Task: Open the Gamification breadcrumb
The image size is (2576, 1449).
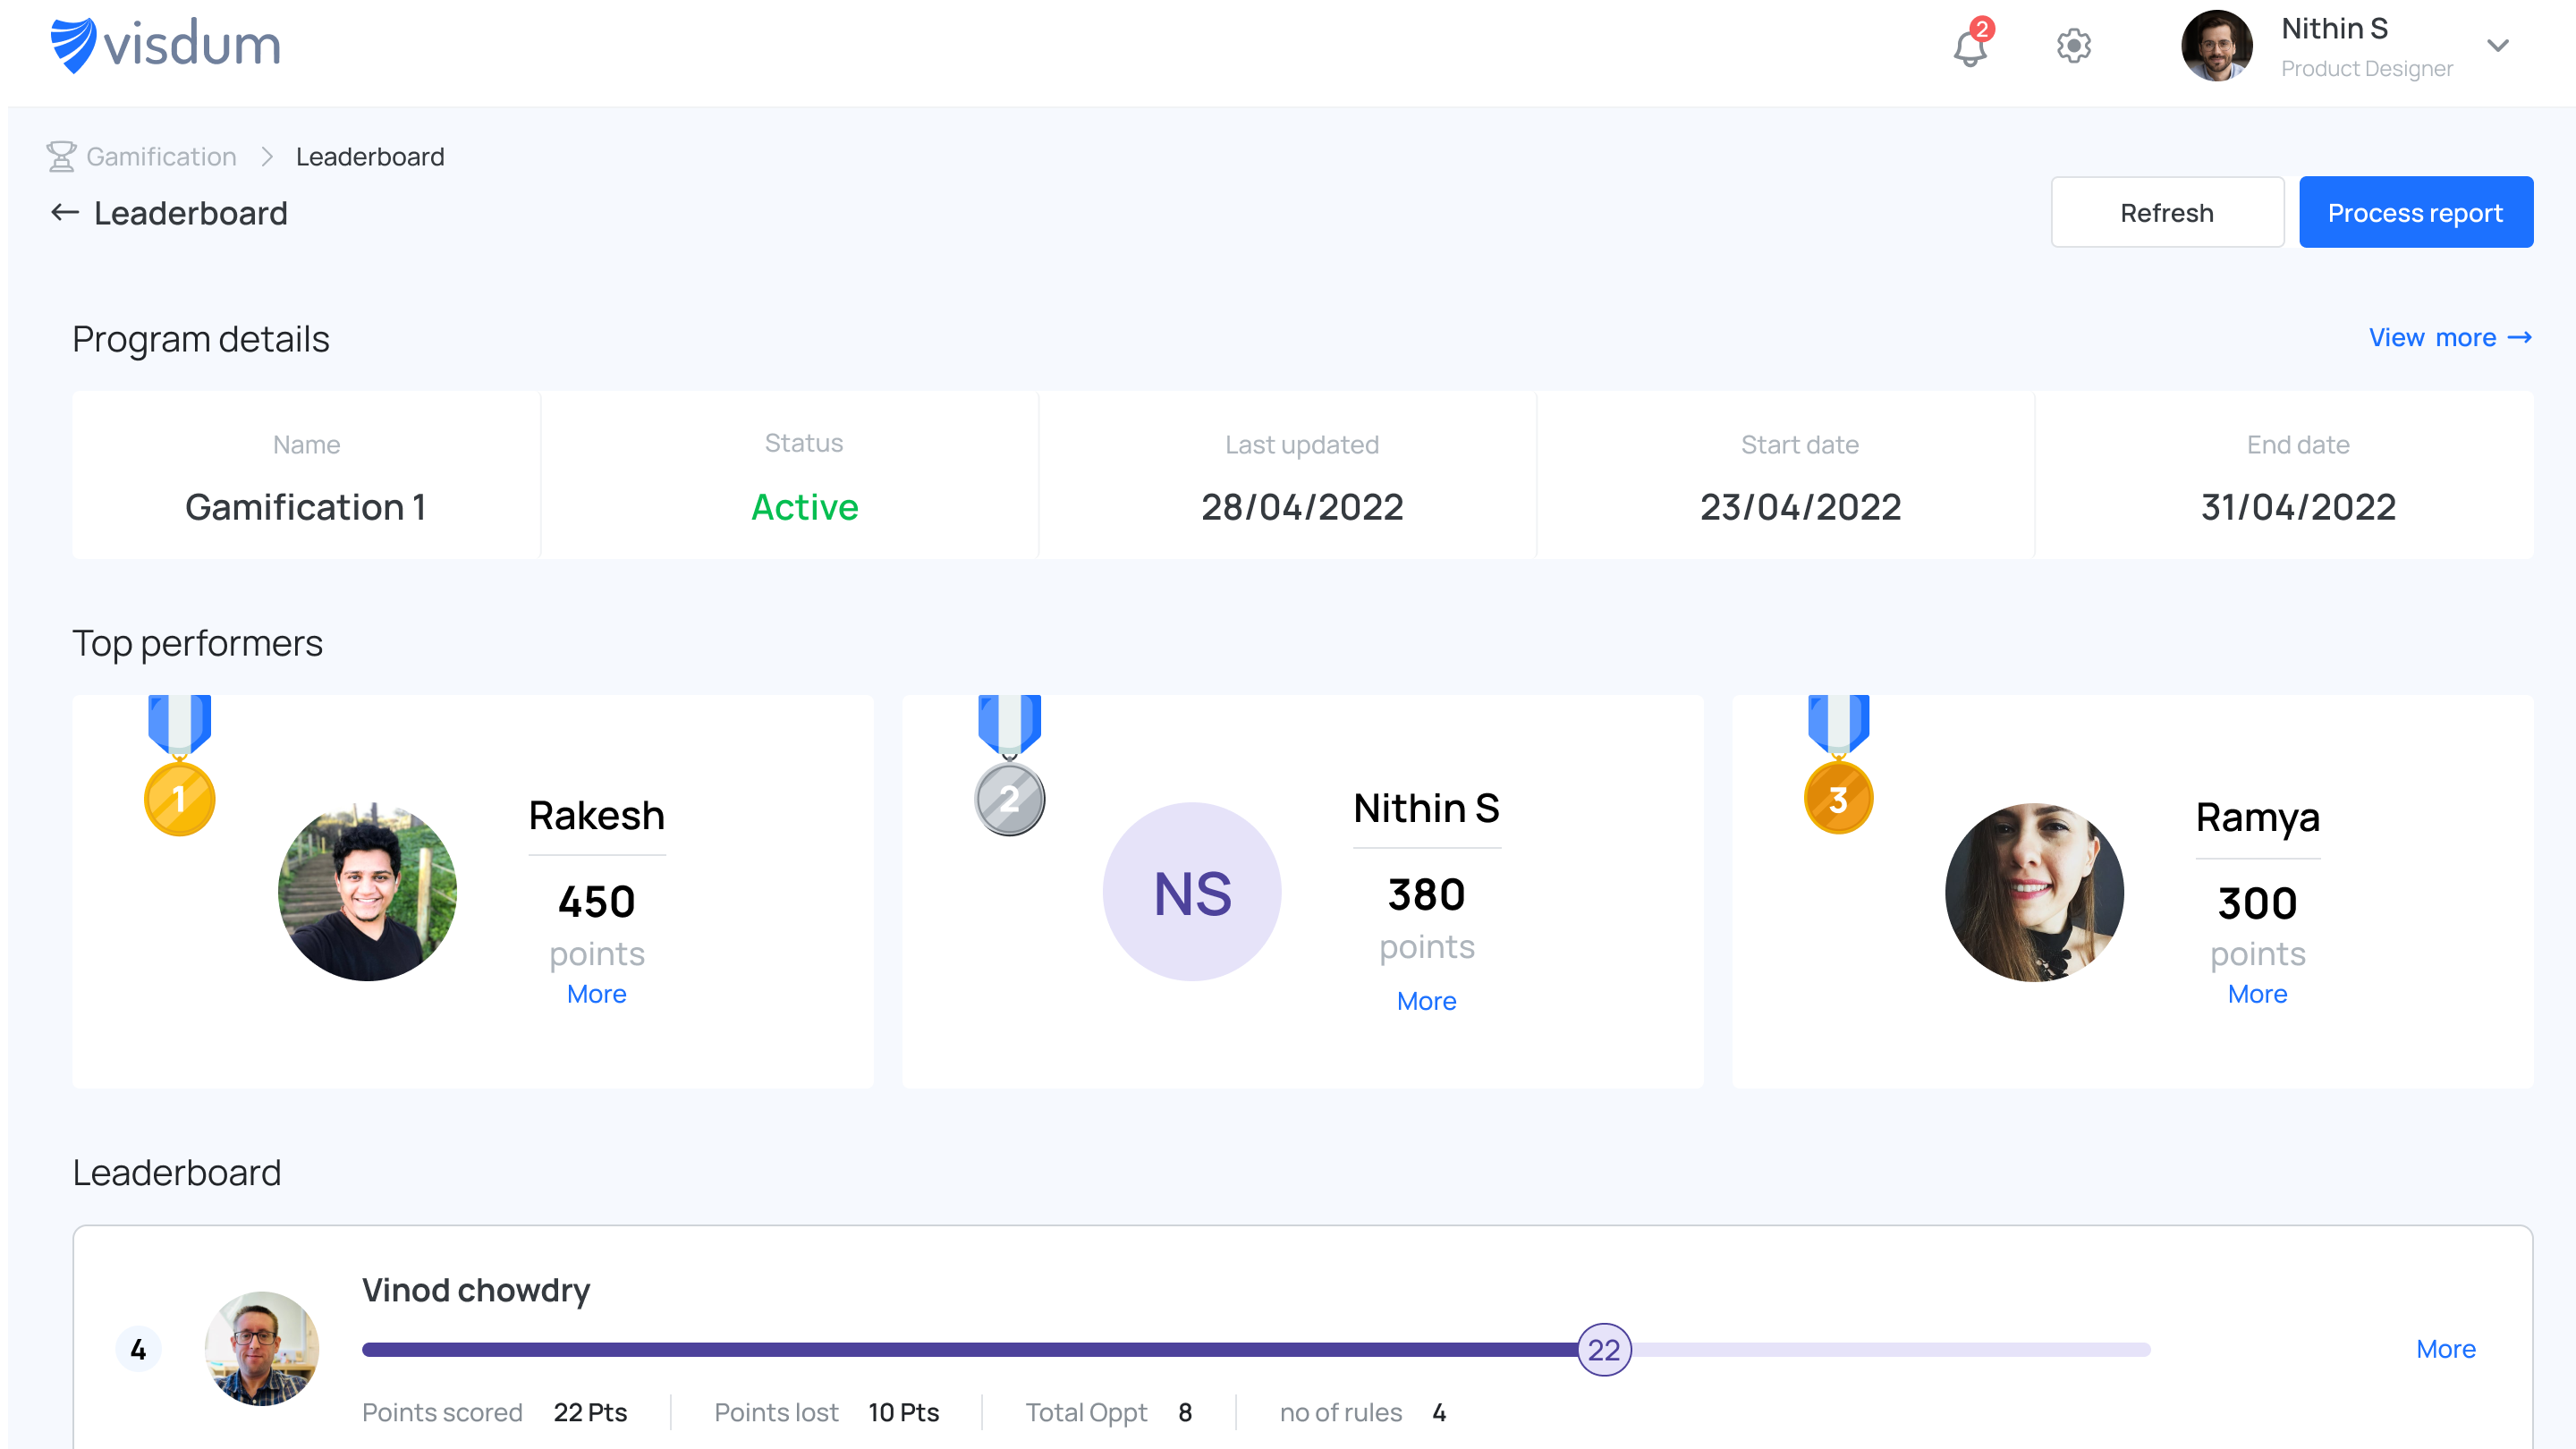Action: pos(161,157)
